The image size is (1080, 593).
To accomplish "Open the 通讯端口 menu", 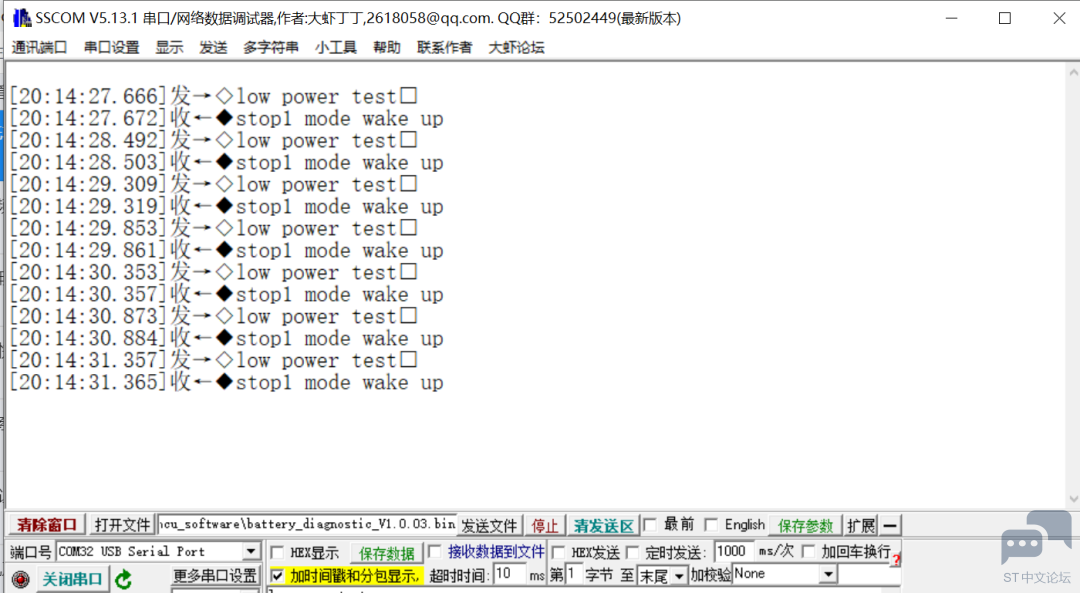I will coord(39,47).
